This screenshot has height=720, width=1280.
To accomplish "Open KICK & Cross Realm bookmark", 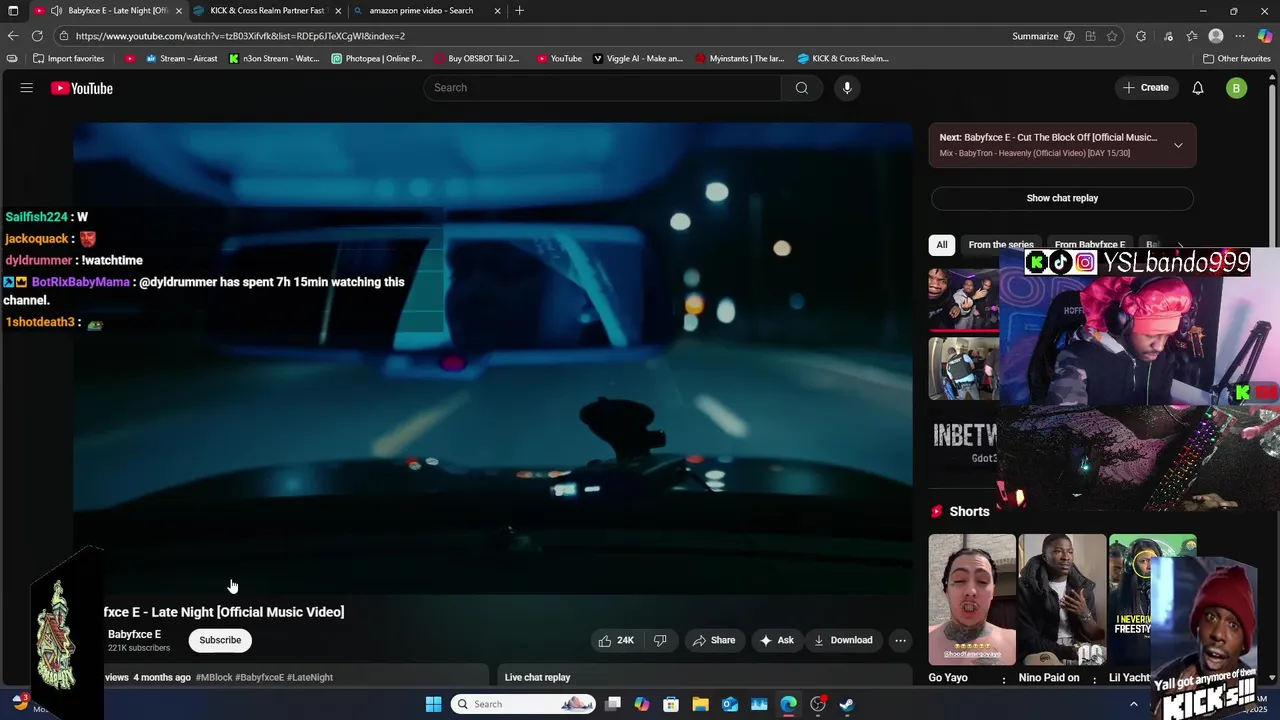I will coord(843,58).
